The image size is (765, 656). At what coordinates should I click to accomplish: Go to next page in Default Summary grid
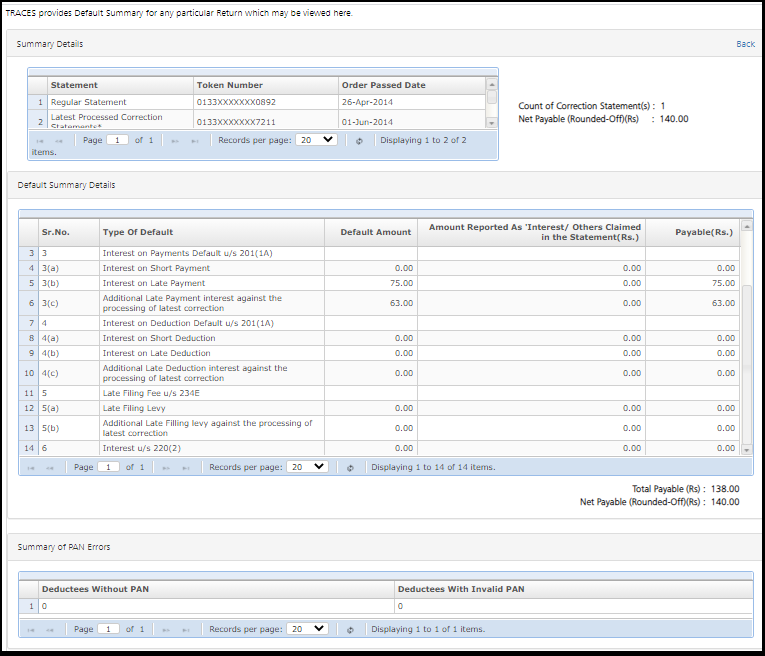(x=167, y=467)
